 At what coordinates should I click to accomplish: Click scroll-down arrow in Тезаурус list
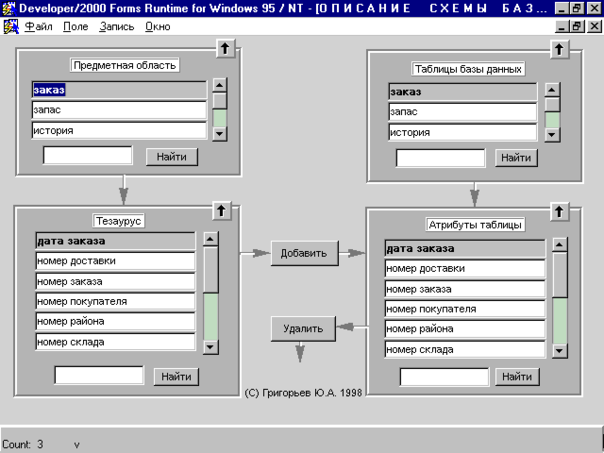point(210,347)
